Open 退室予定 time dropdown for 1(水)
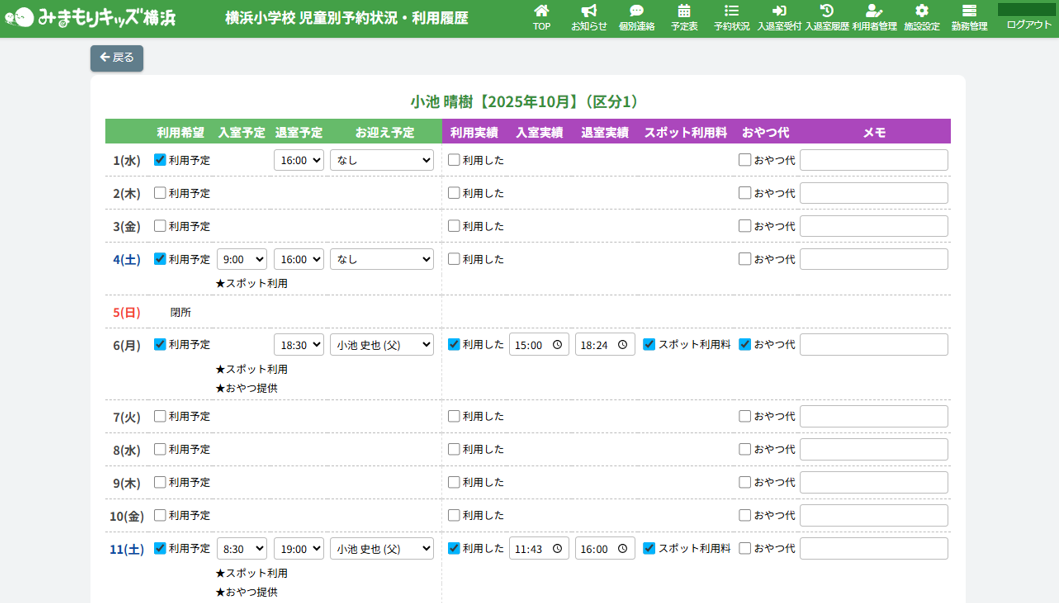 (x=298, y=160)
